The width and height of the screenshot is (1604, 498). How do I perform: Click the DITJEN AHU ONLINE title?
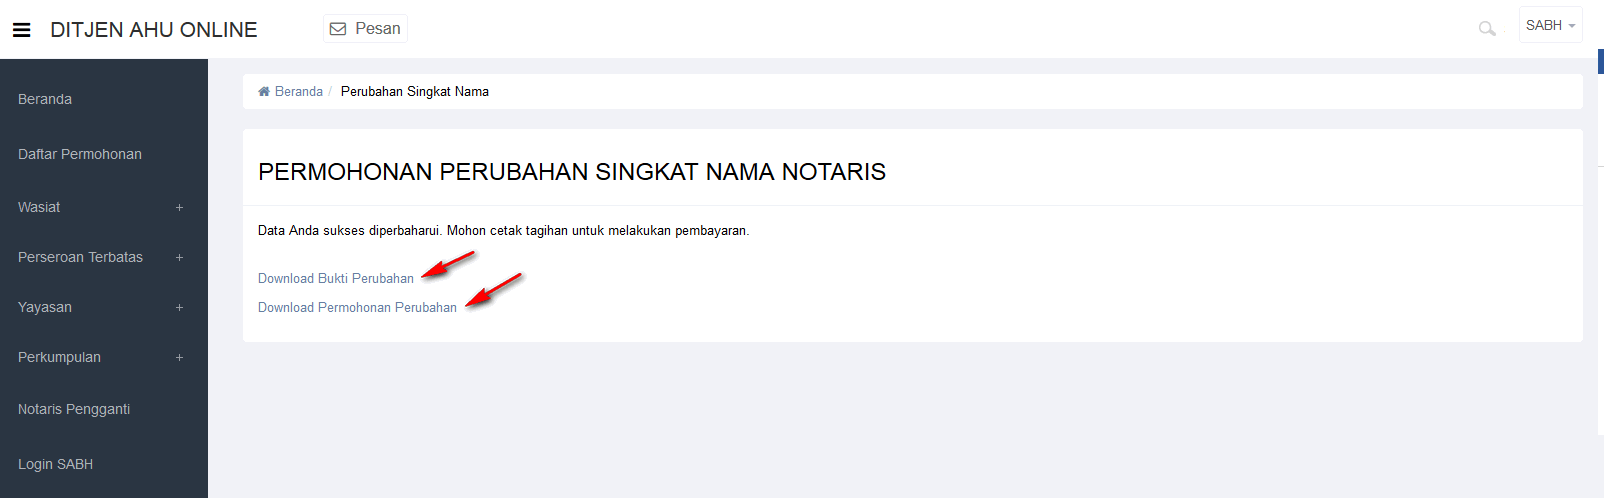tap(154, 30)
